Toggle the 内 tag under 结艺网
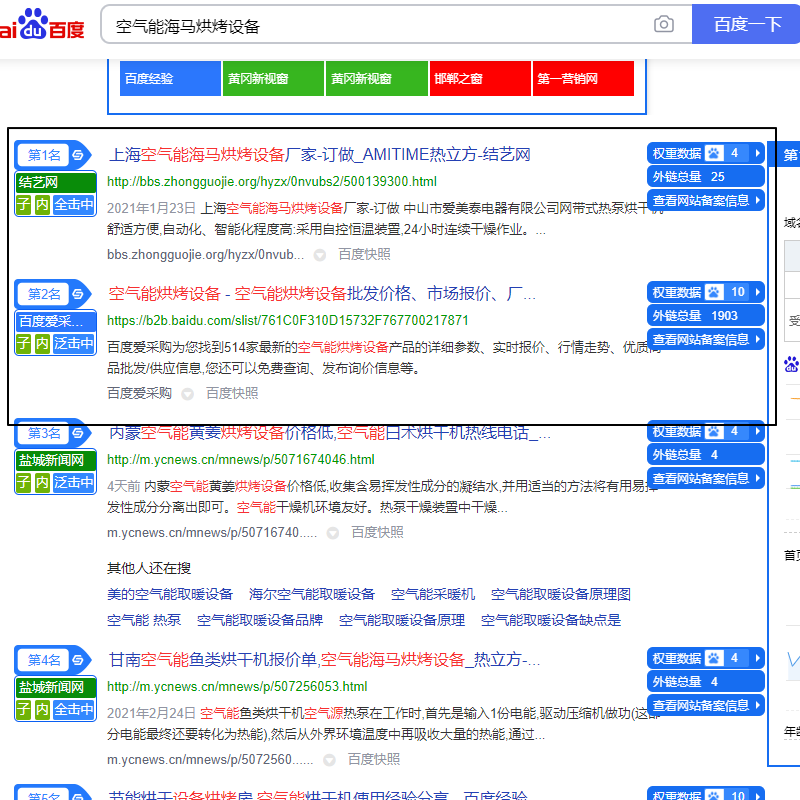The height and width of the screenshot is (800, 800). tap(42, 205)
